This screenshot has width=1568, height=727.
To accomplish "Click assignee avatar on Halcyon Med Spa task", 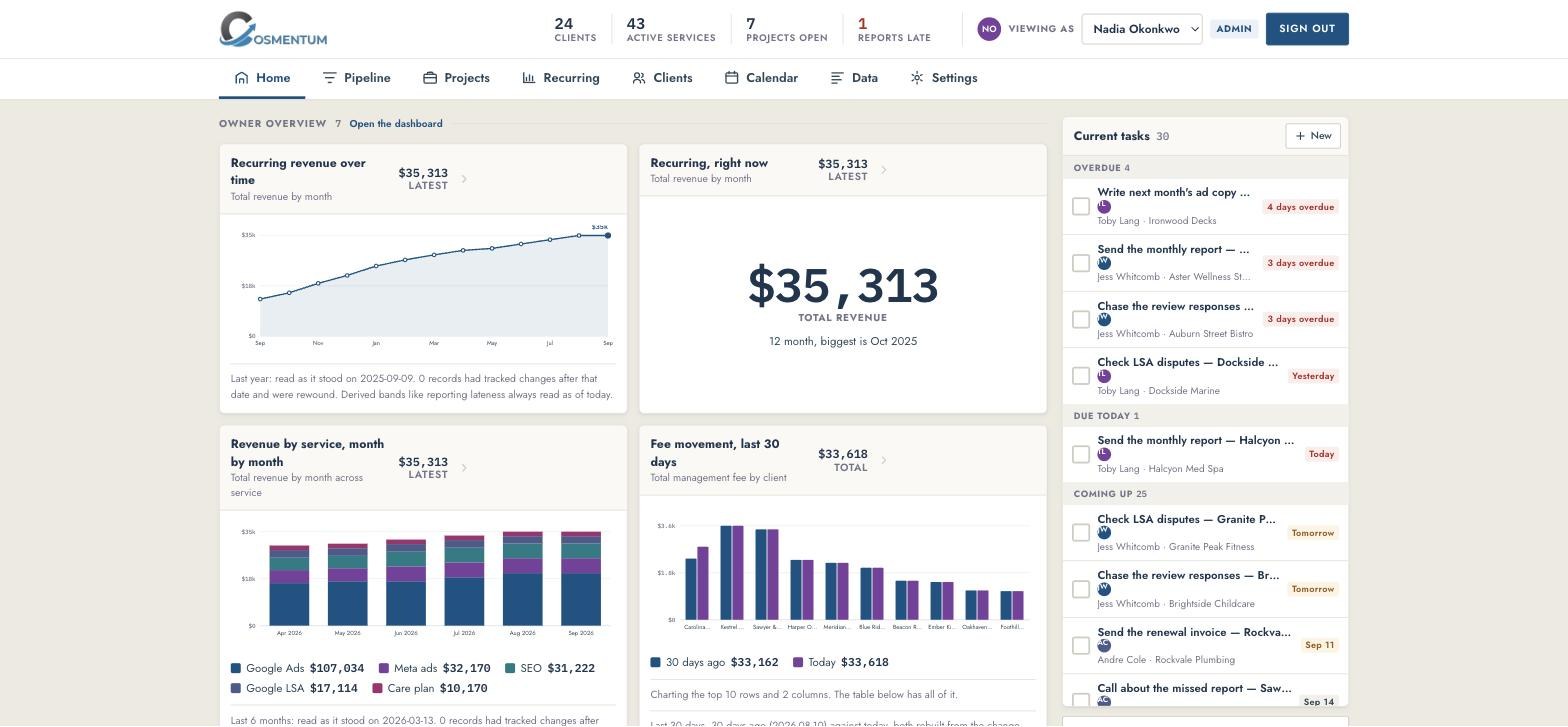I will tap(1104, 454).
